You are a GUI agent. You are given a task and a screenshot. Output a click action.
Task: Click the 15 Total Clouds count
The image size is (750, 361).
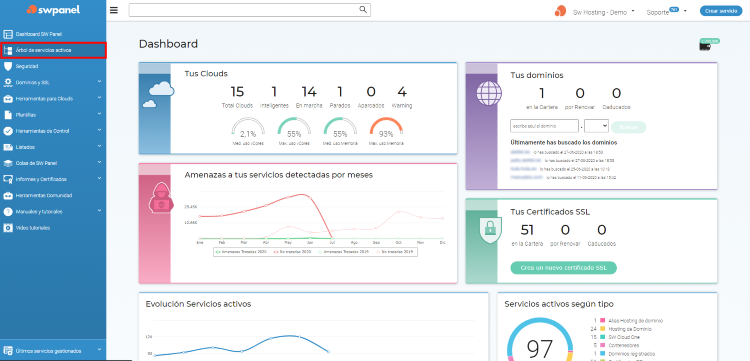pyautogui.click(x=237, y=91)
